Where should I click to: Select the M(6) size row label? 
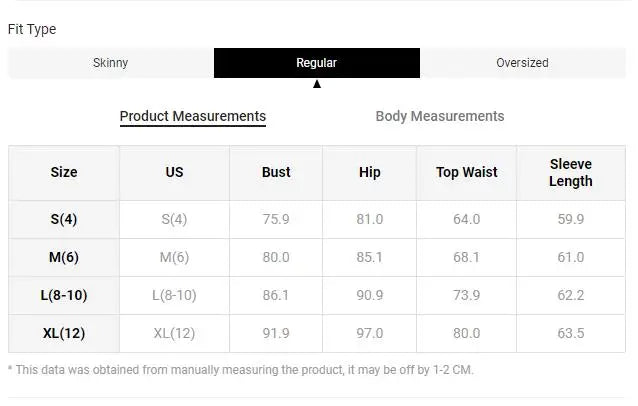pos(64,257)
